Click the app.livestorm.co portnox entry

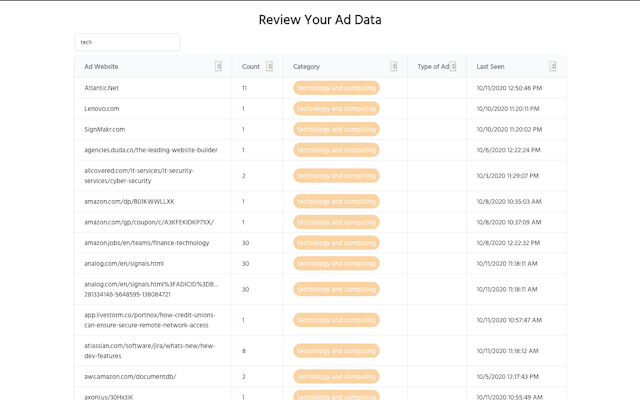click(149, 320)
